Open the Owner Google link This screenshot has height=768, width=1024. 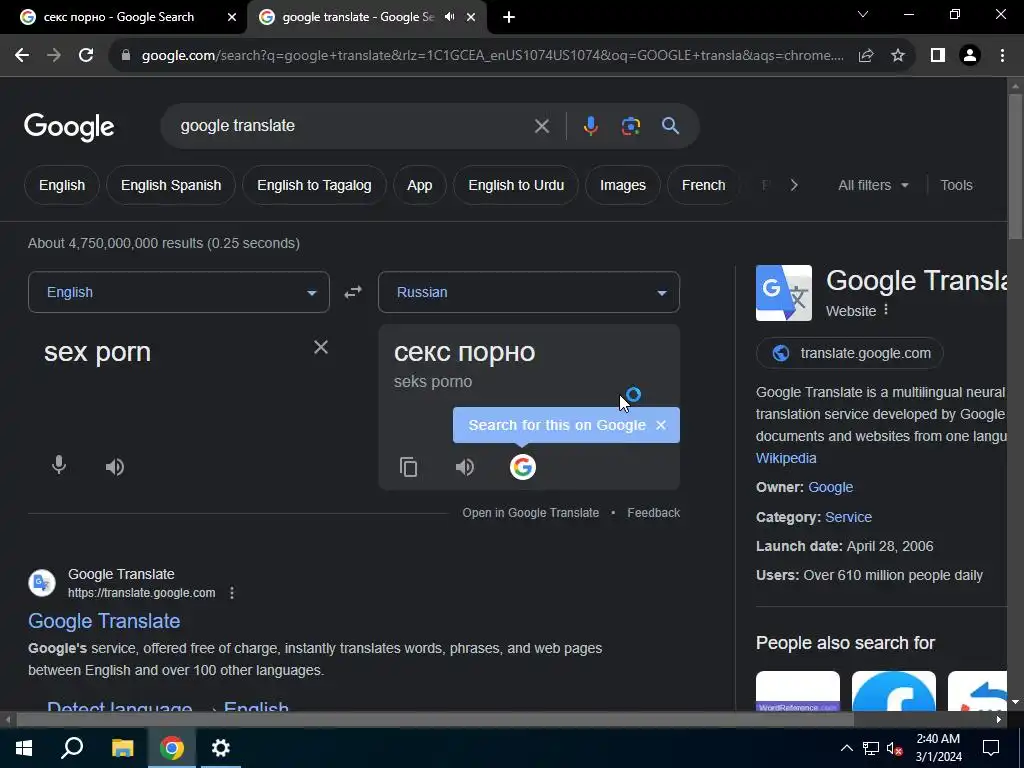[831, 487]
